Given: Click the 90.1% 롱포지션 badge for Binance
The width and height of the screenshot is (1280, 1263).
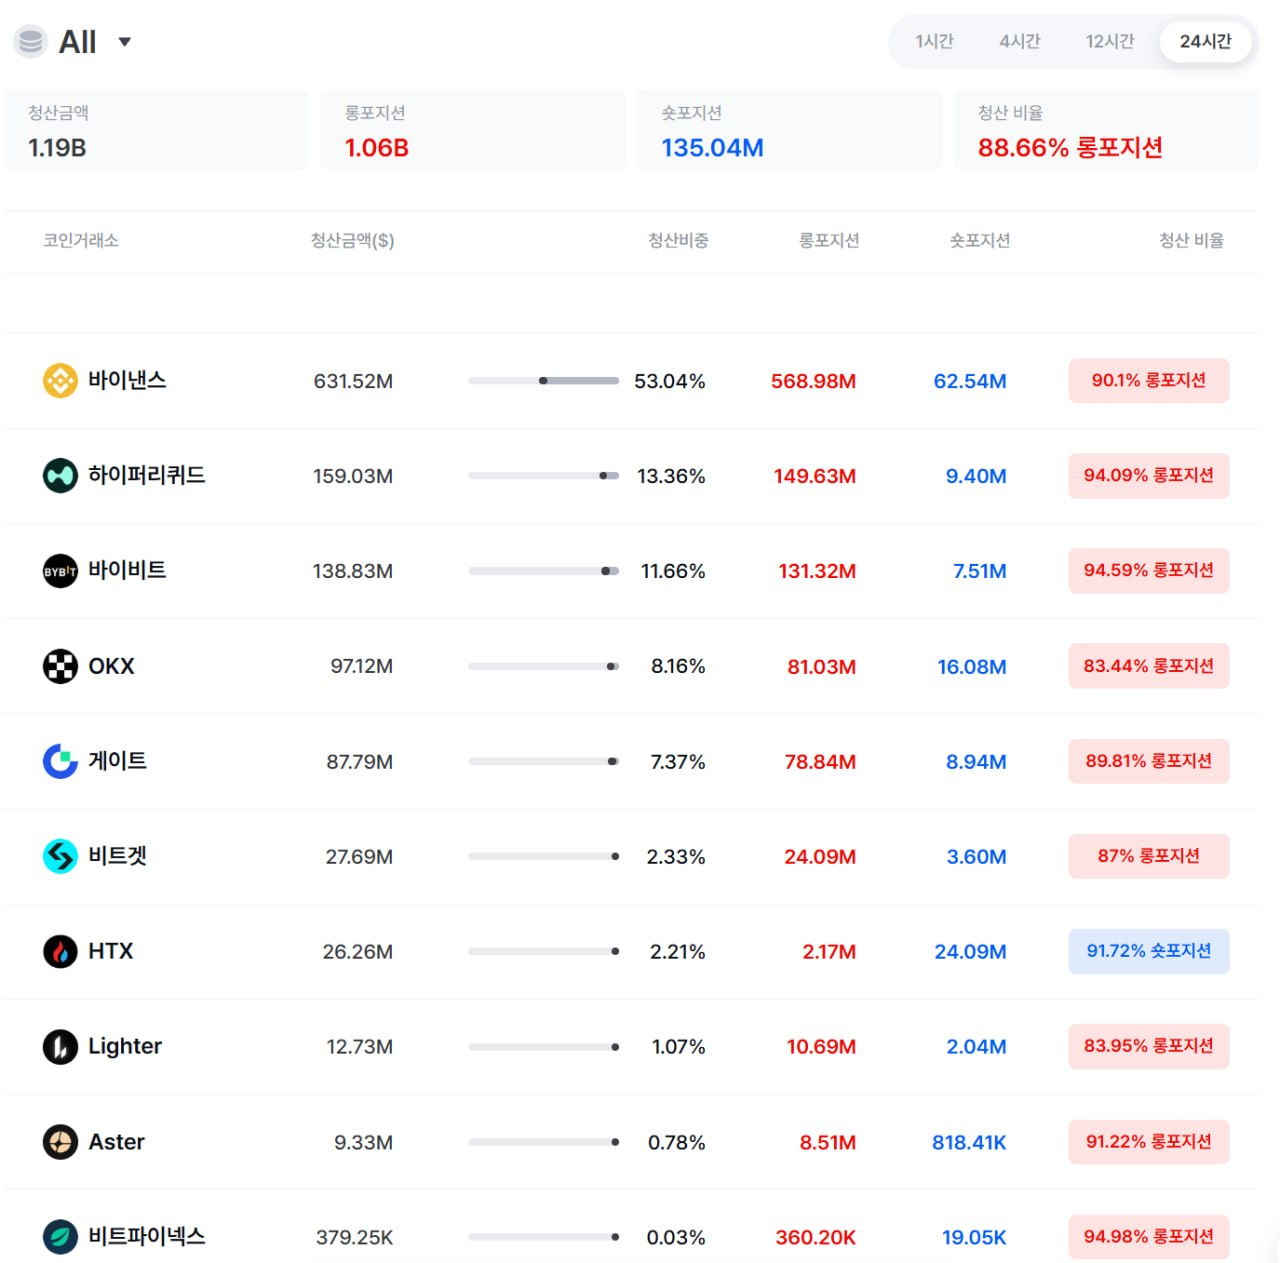Looking at the screenshot, I should (x=1149, y=381).
